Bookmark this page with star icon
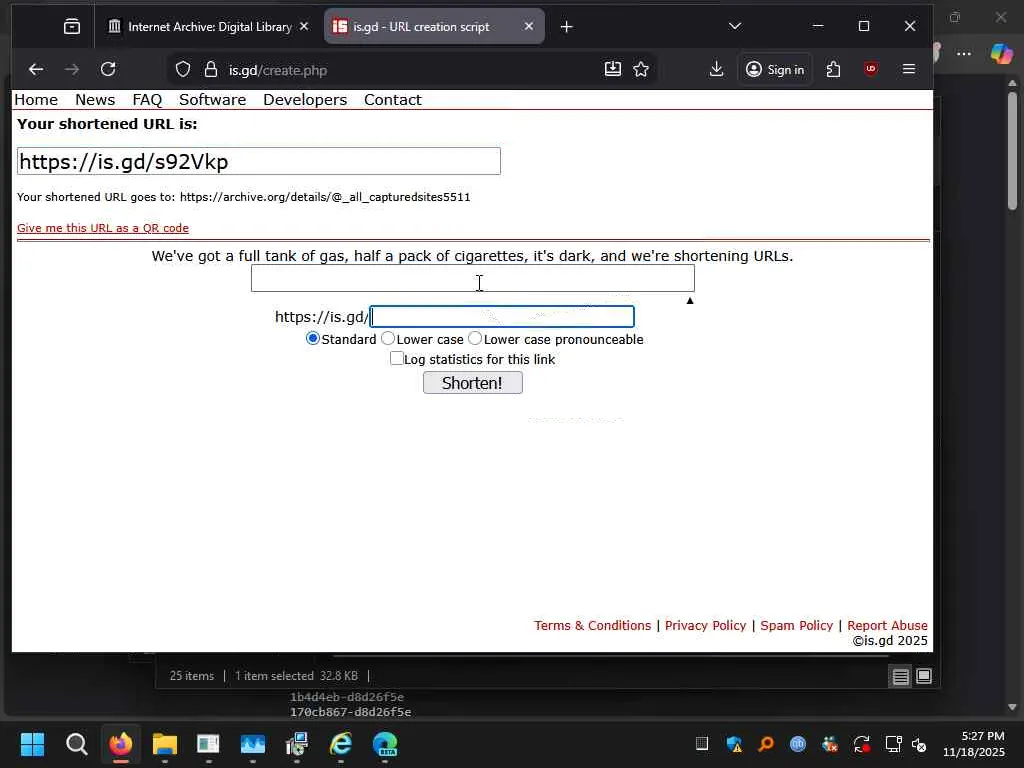 click(x=641, y=69)
